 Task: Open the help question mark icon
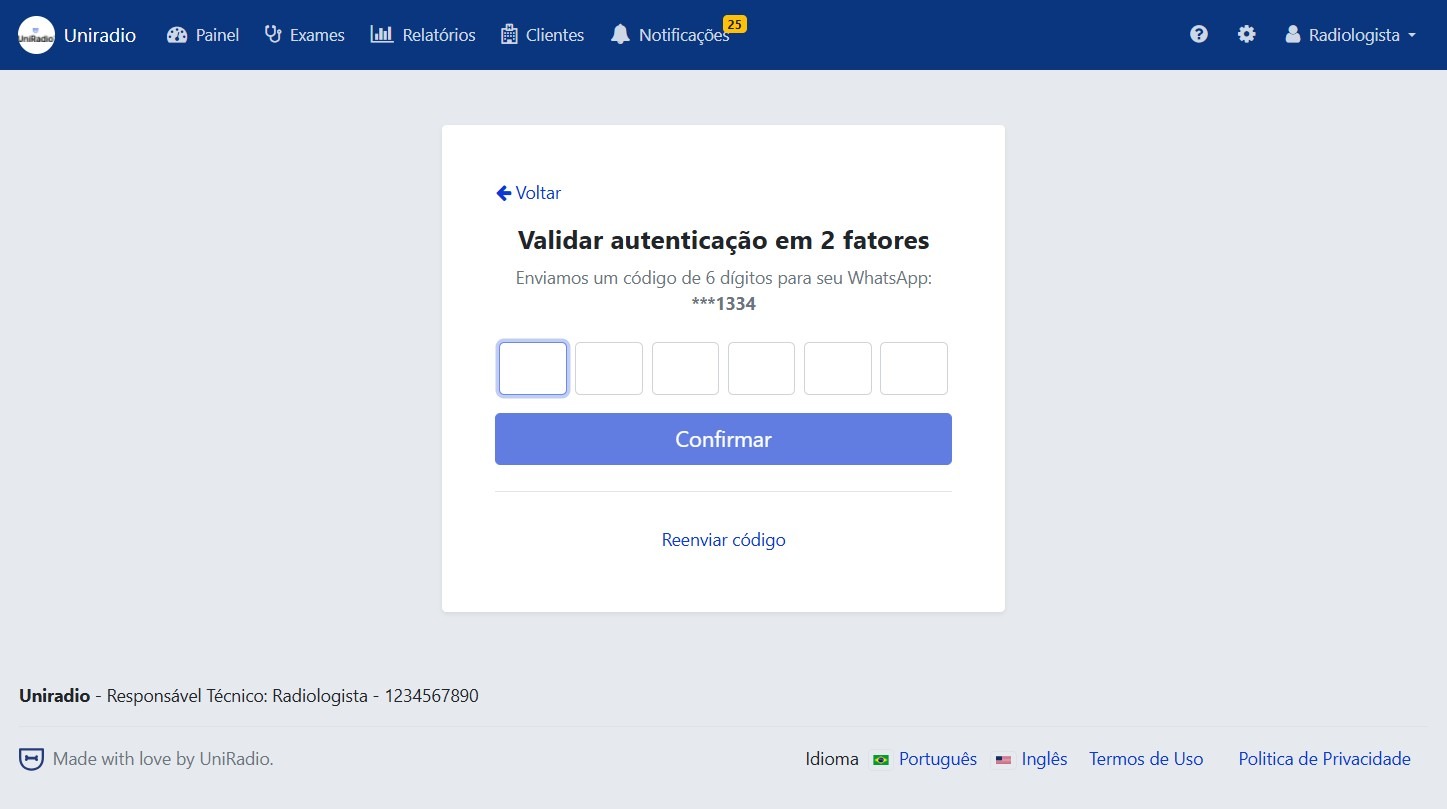click(1198, 33)
